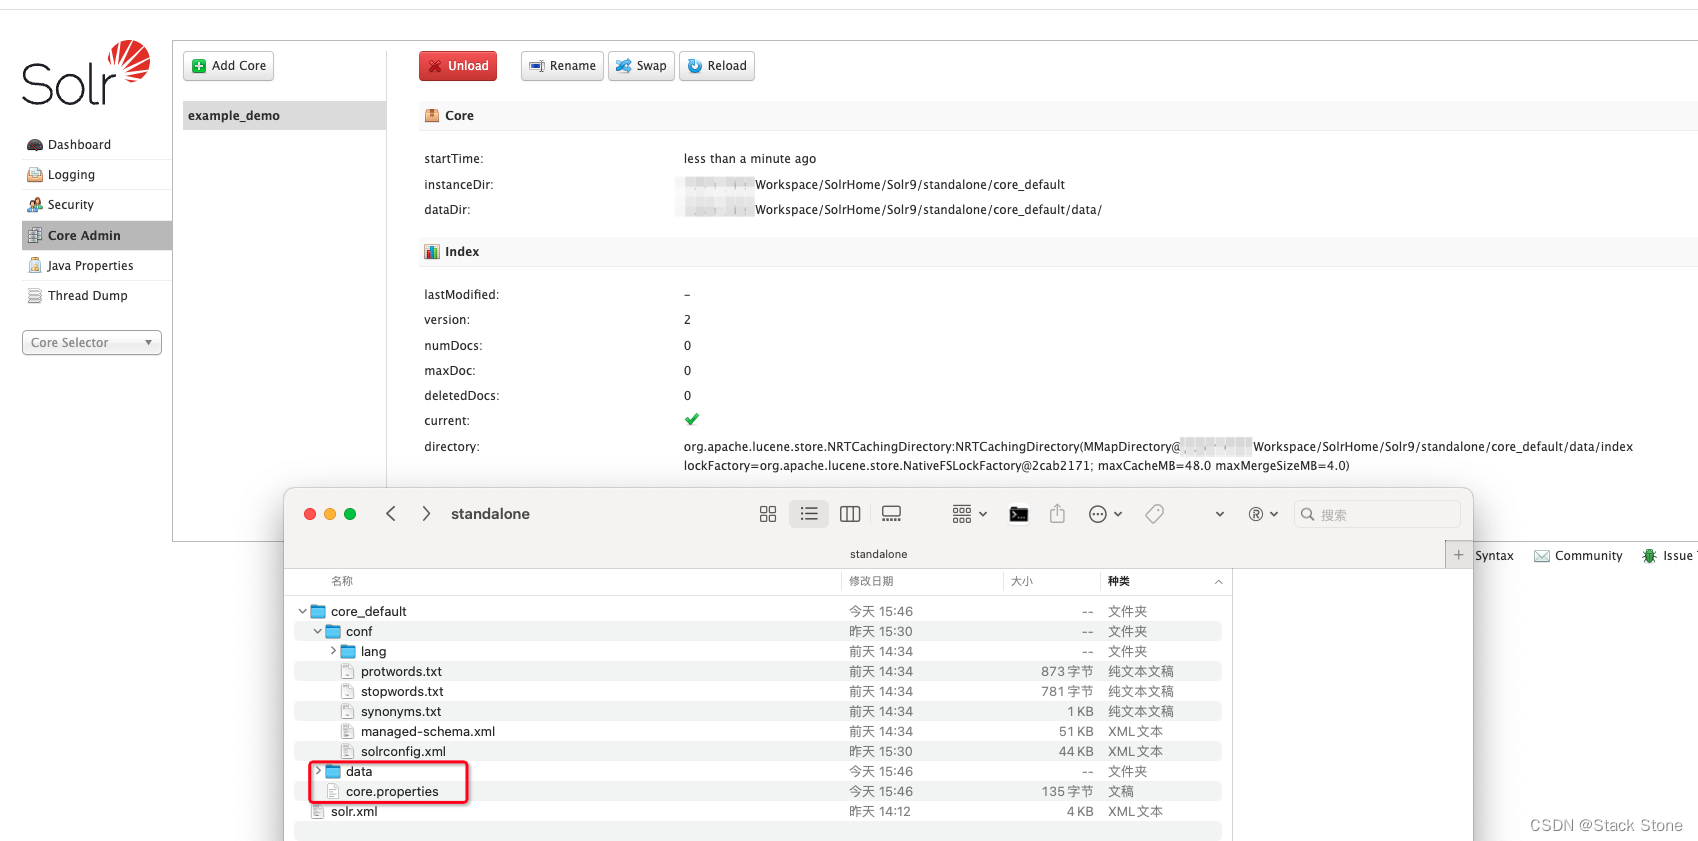
Task: Switch Finder to gallery view
Action: pos(891,514)
